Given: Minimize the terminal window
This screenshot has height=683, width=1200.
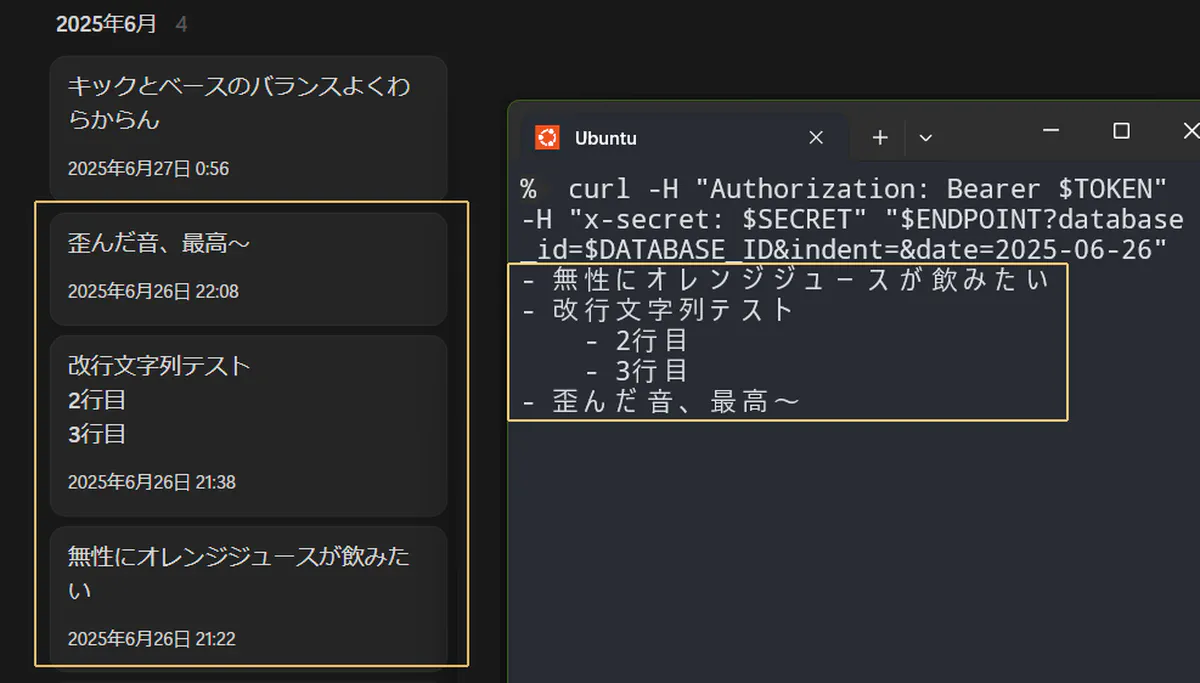Looking at the screenshot, I should click(x=1050, y=131).
